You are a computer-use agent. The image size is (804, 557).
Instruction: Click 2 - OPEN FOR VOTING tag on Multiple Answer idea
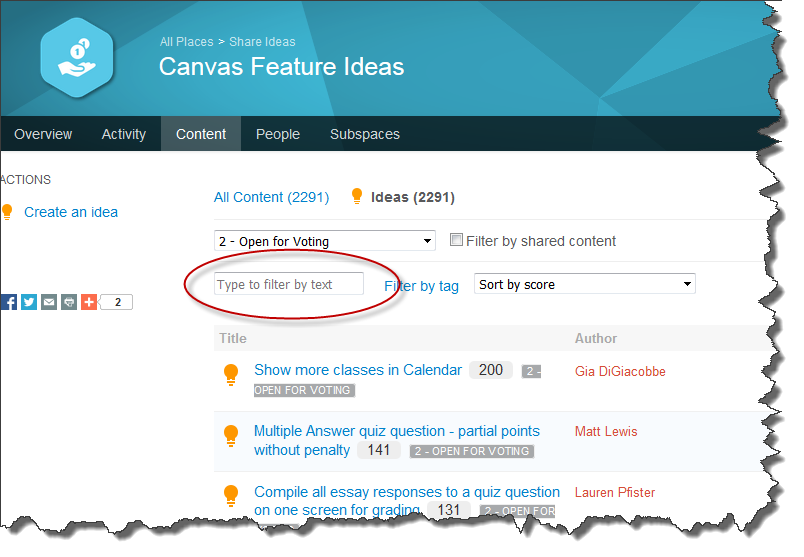pyautogui.click(x=472, y=451)
